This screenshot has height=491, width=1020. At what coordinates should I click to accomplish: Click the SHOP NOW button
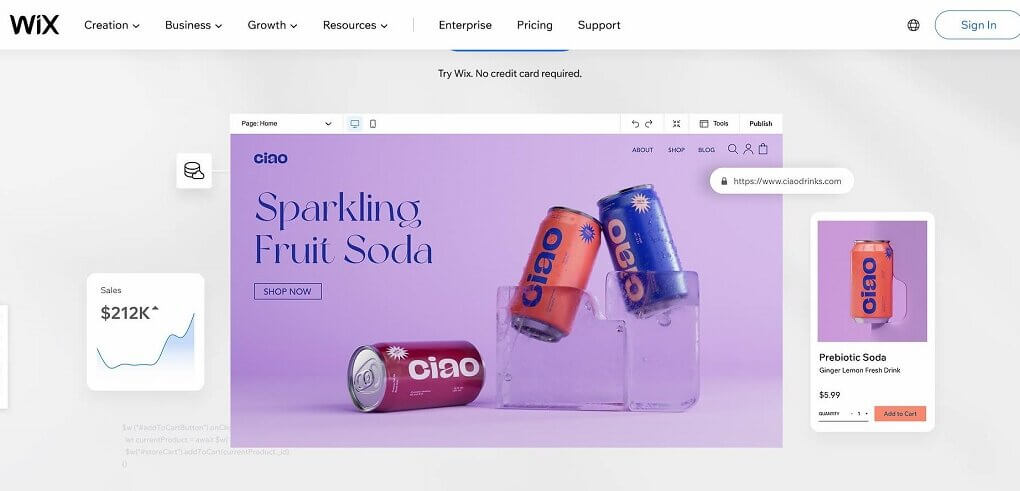[288, 291]
